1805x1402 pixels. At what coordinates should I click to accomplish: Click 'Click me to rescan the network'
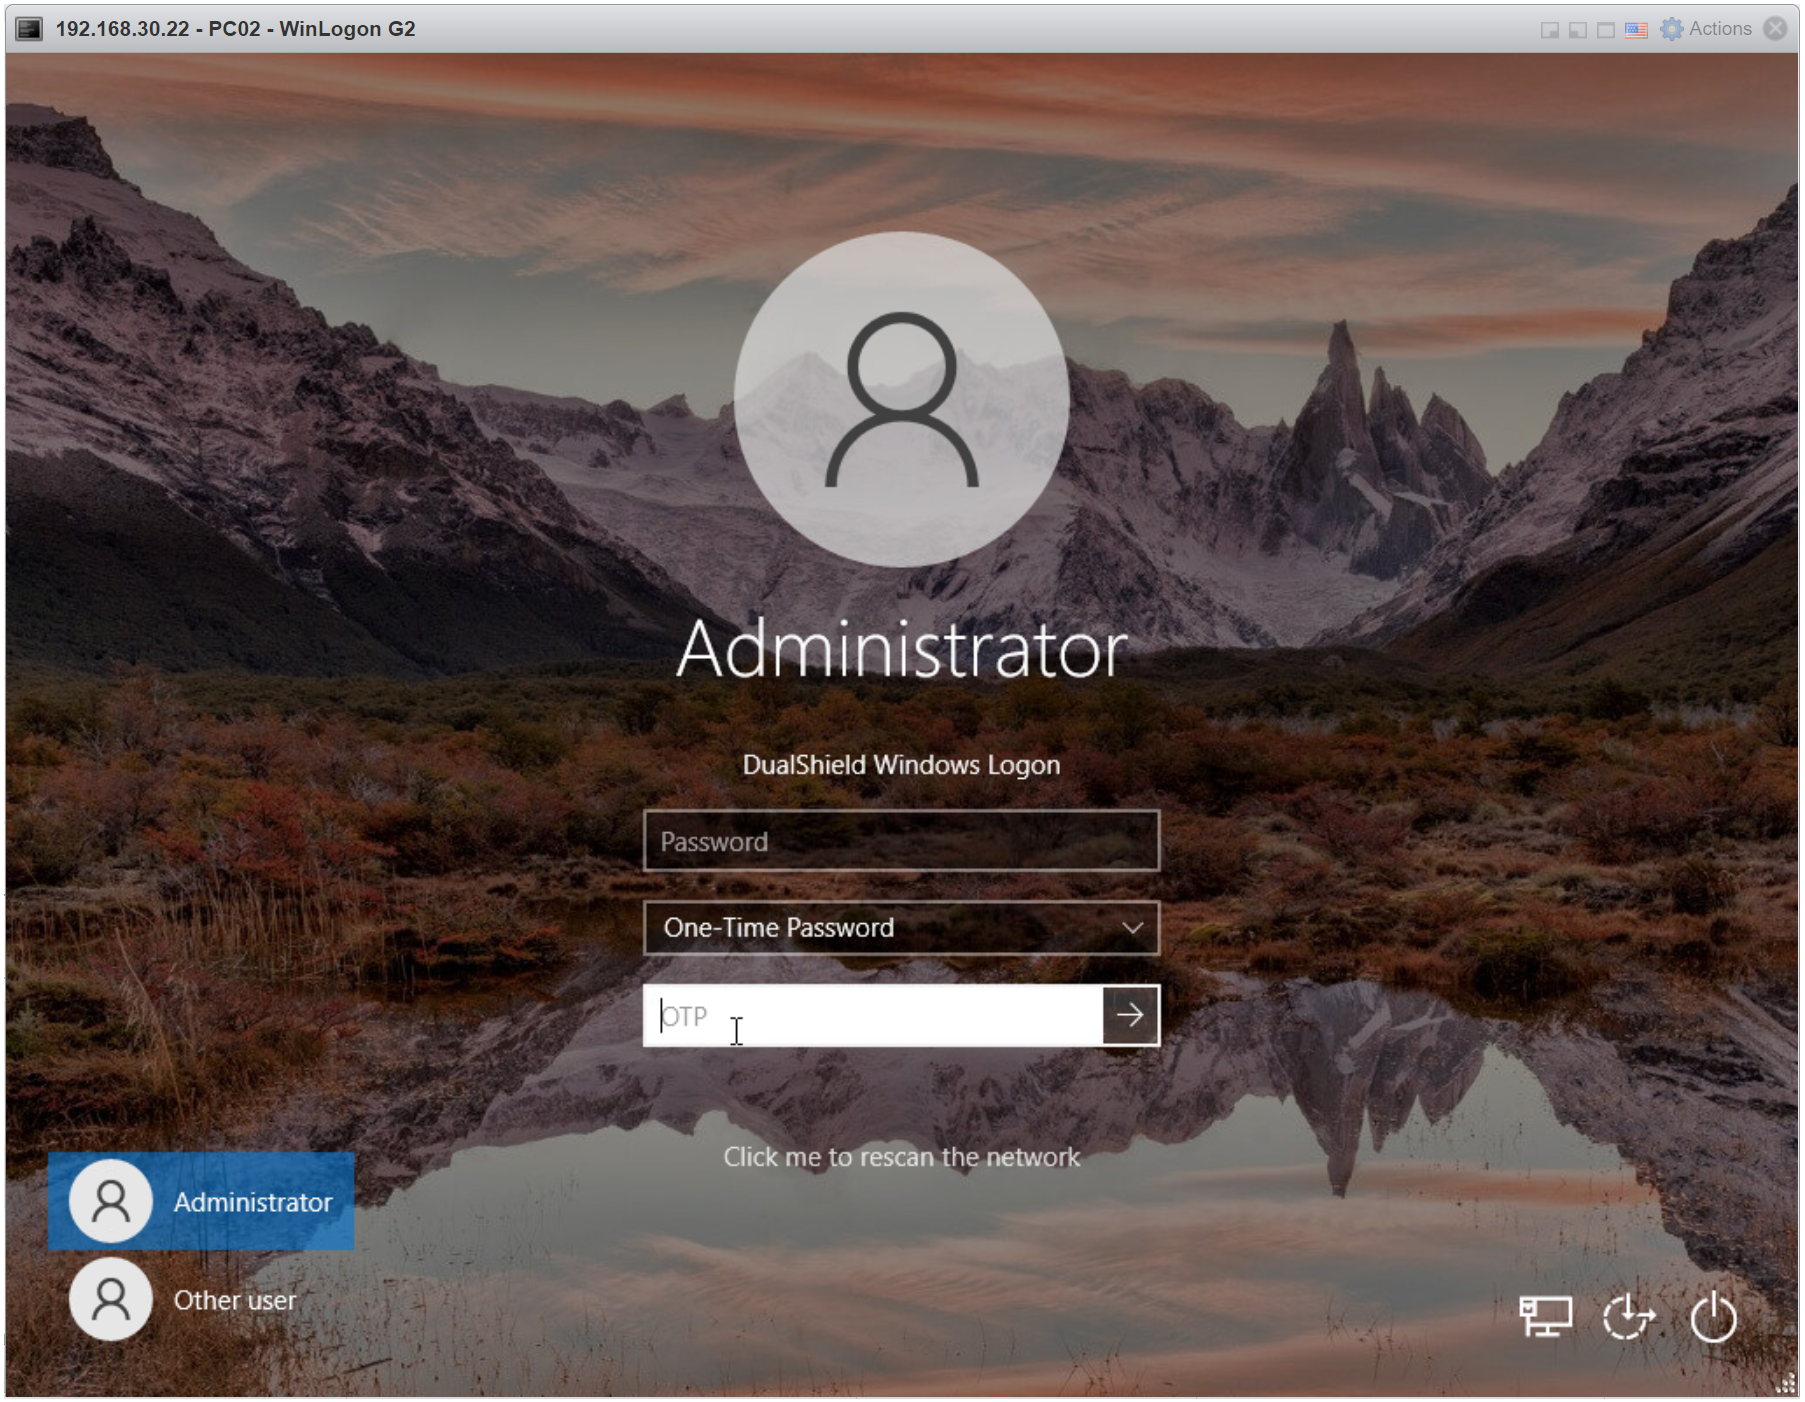901,1157
